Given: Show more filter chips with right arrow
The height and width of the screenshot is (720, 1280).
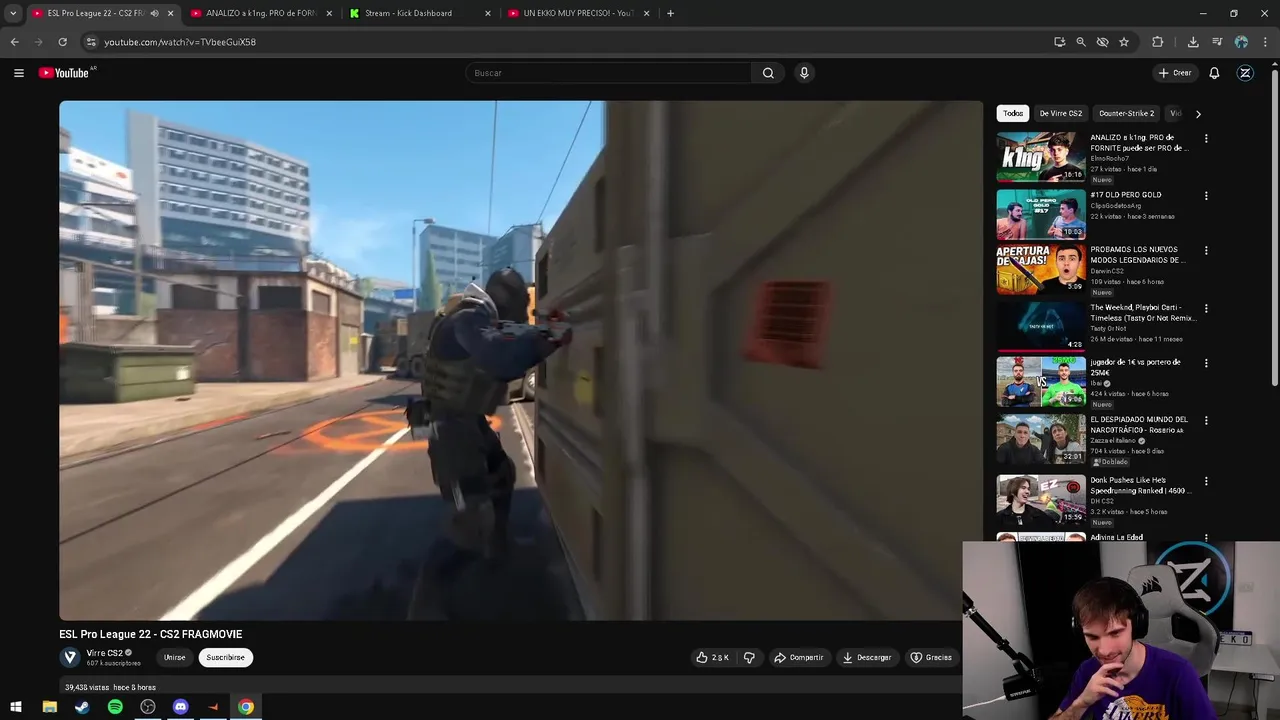Looking at the screenshot, I should [1198, 114].
